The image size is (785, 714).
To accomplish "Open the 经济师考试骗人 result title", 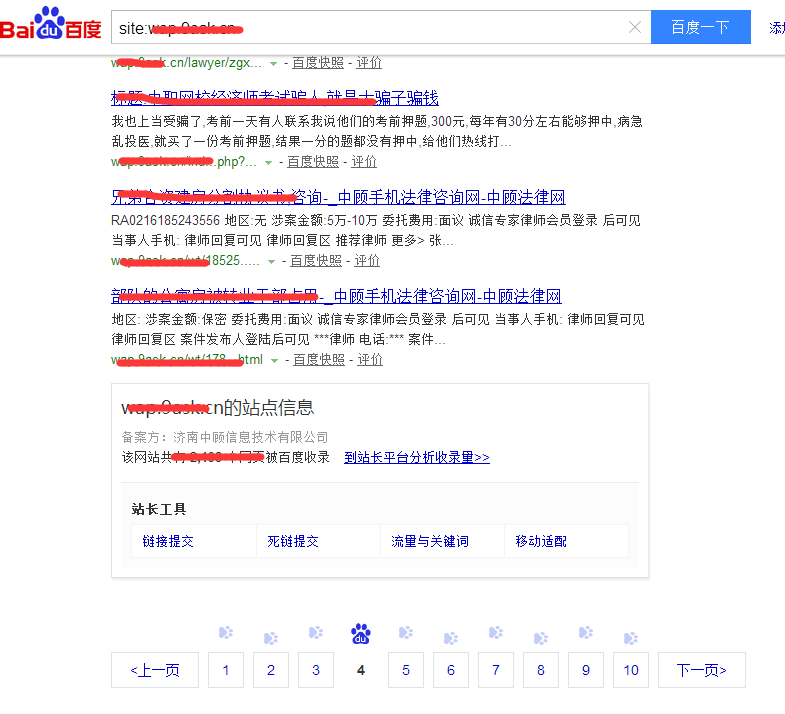I will [275, 98].
